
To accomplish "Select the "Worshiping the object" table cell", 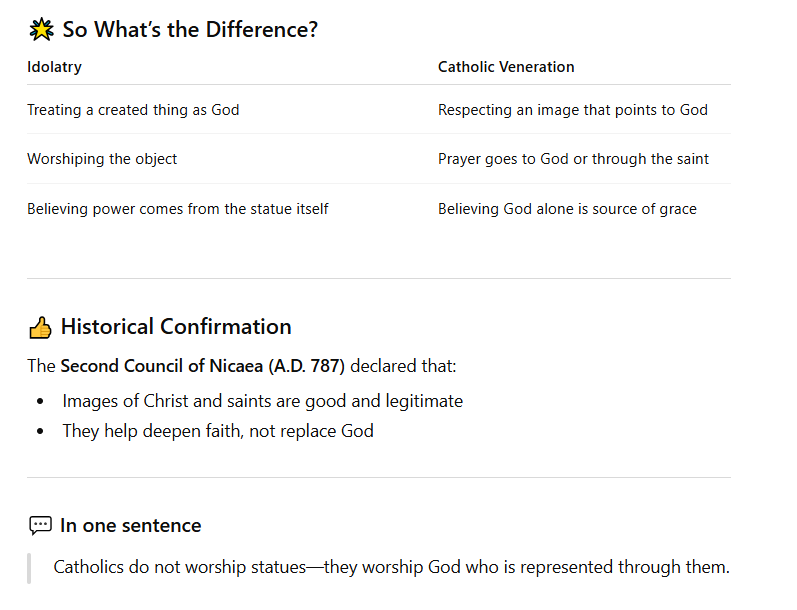I will pos(102,159).
